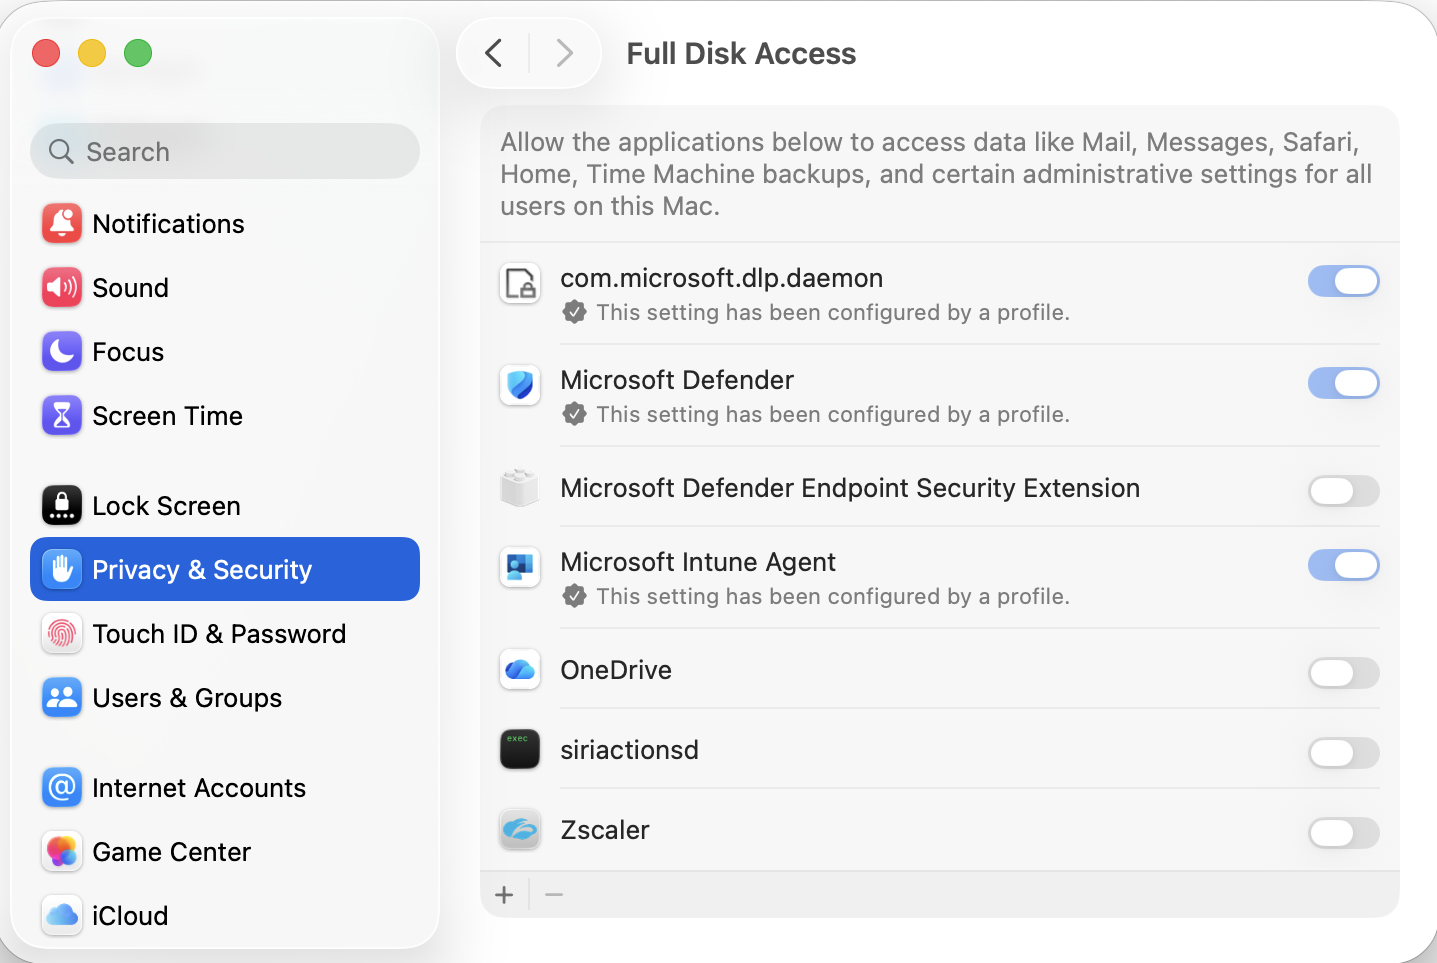Toggle Microsoft Defender full disk access switch
The width and height of the screenshot is (1437, 963).
pos(1344,383)
